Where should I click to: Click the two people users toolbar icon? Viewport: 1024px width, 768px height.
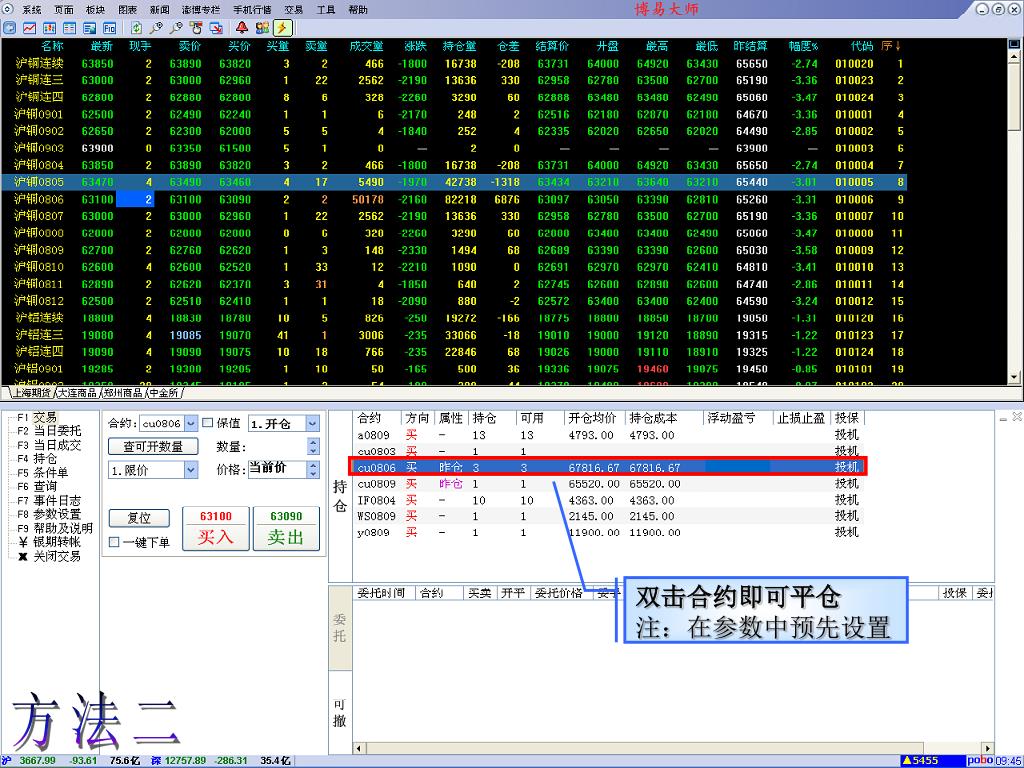pos(262,28)
